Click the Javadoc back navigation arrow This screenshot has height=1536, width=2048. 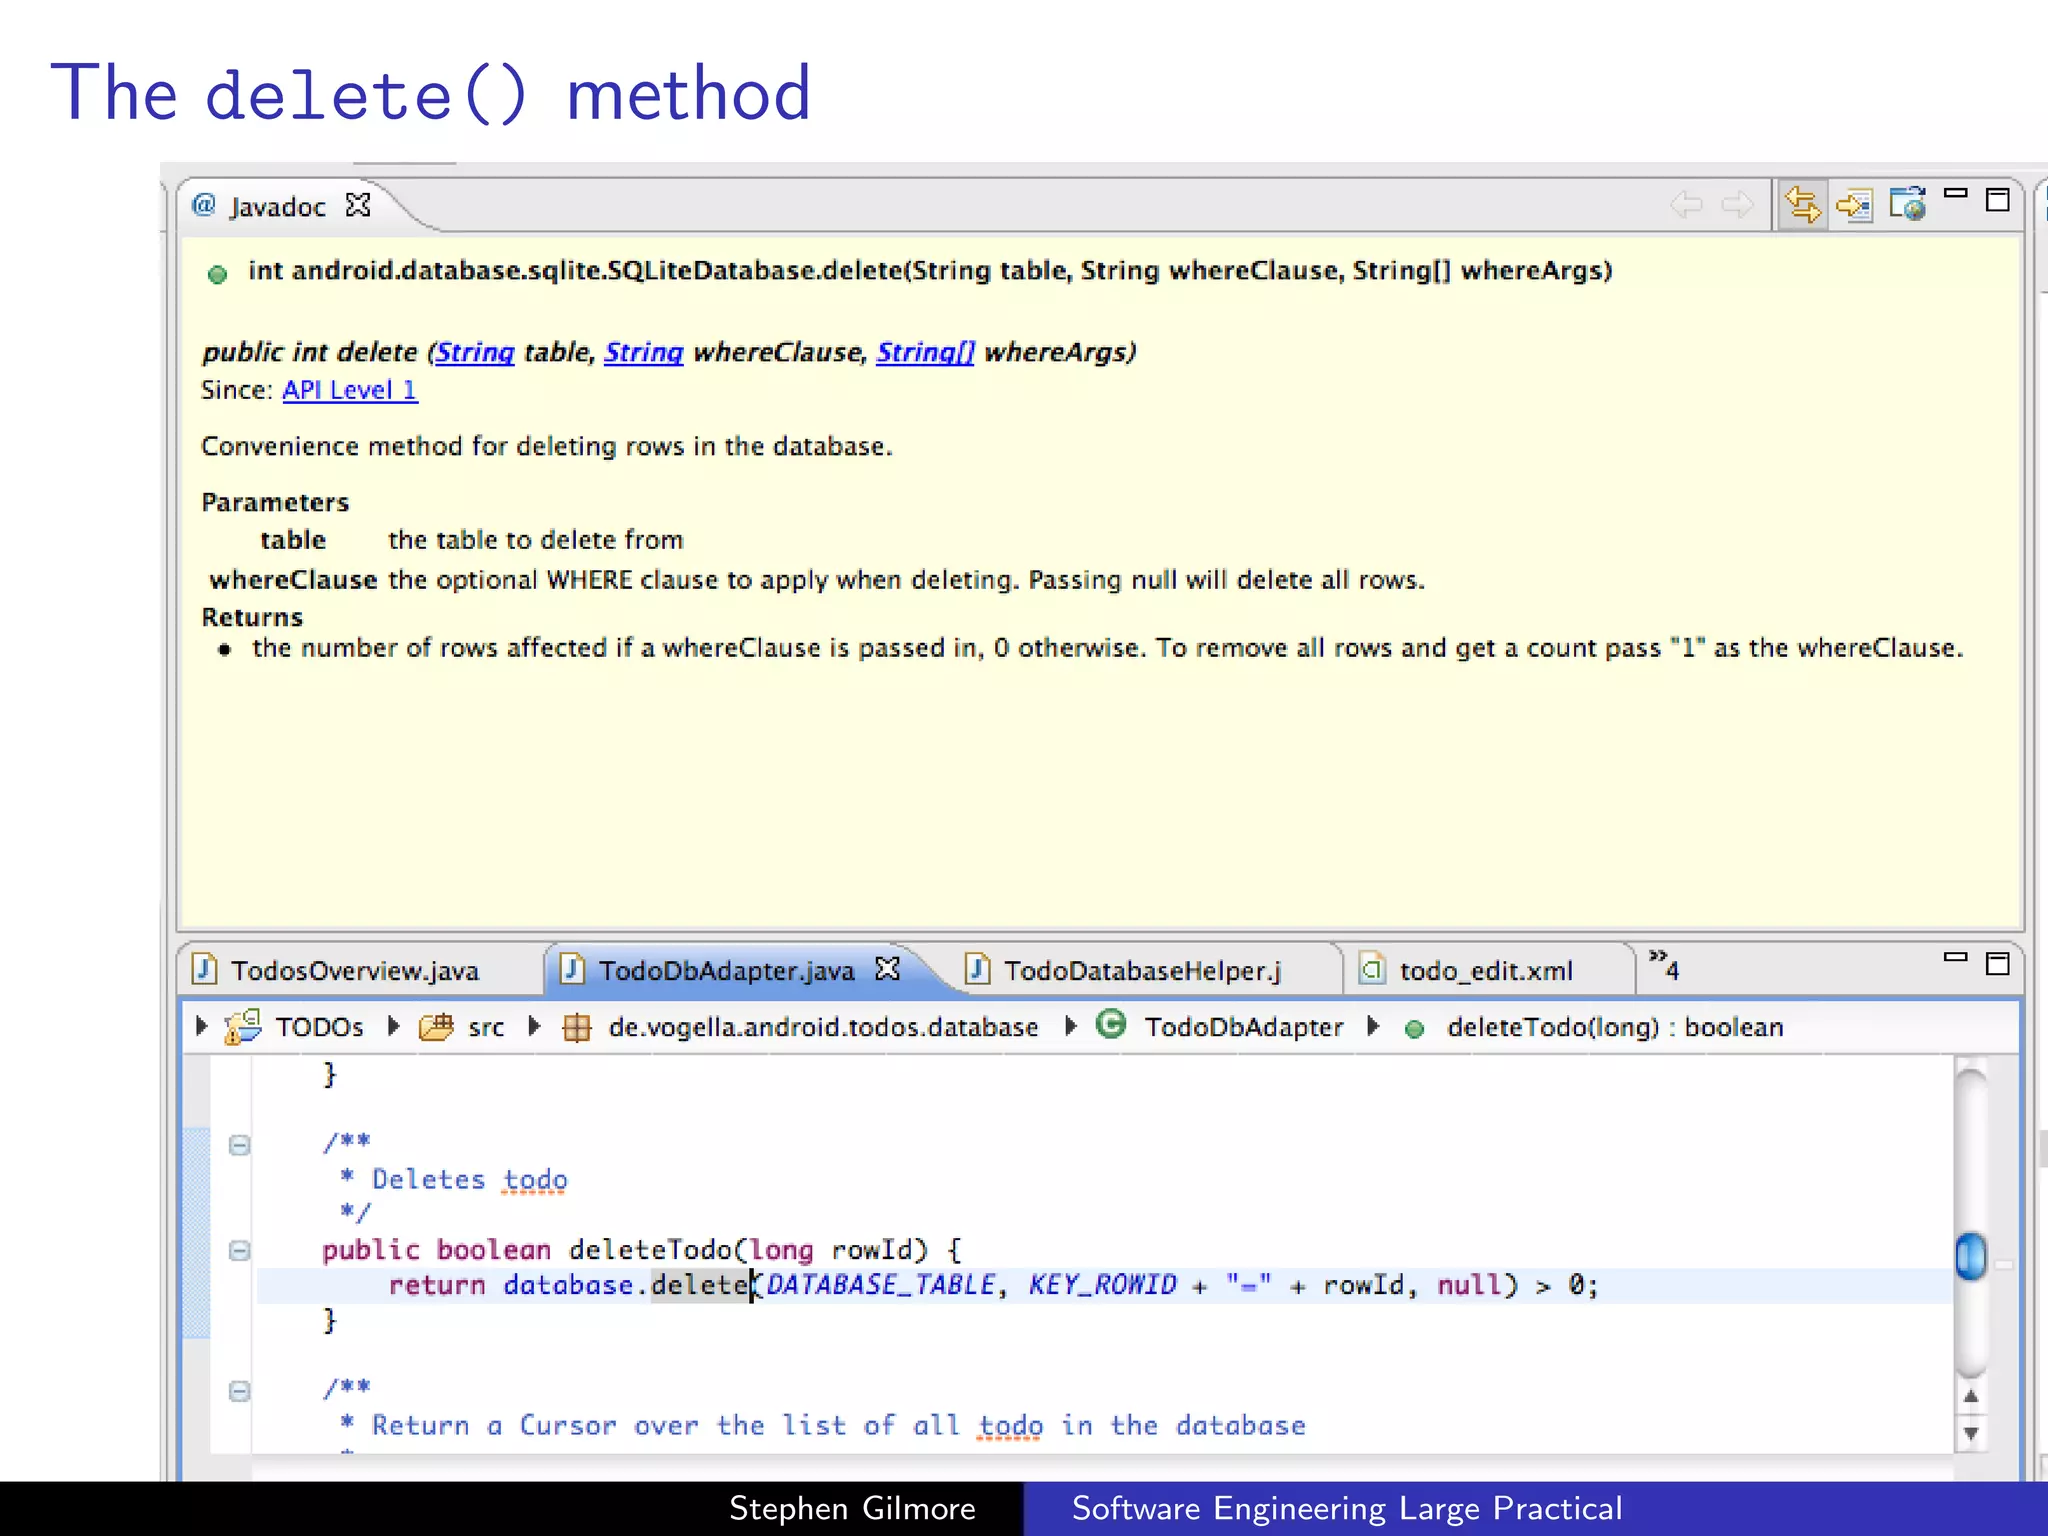coord(1686,205)
